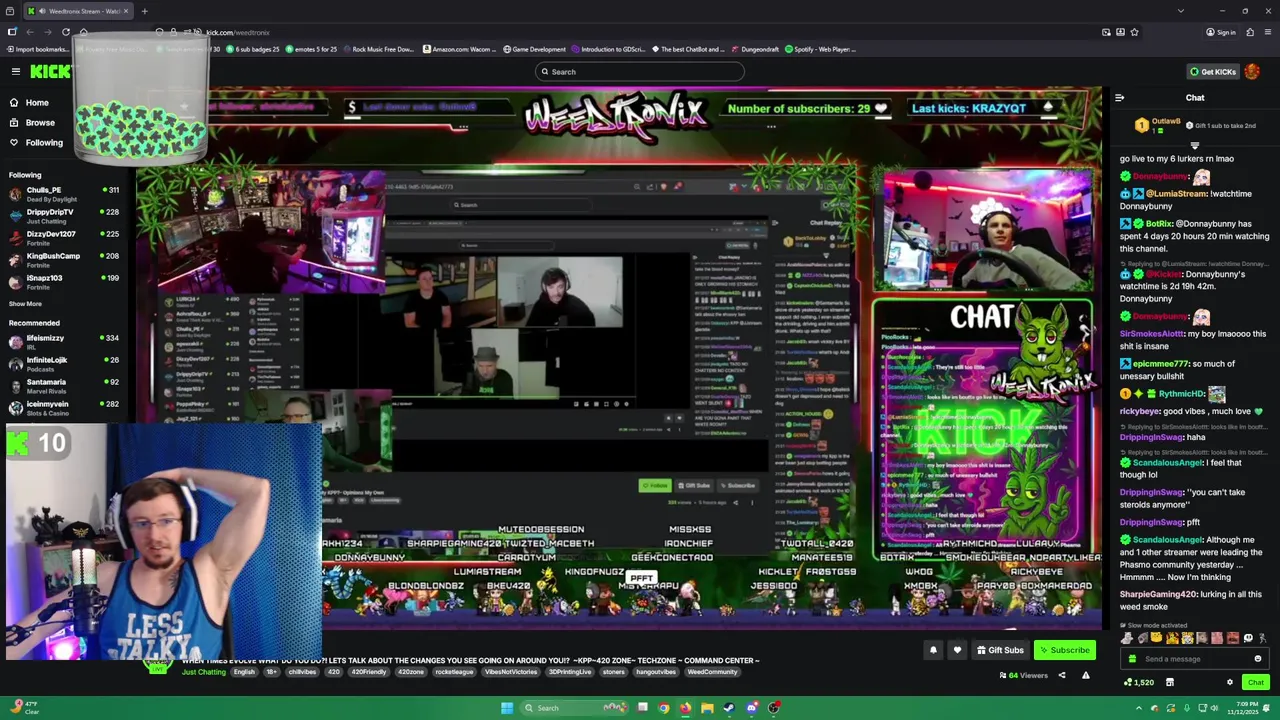Open the Kick hamburger sidebar menu
The image size is (1280, 720).
pos(16,71)
